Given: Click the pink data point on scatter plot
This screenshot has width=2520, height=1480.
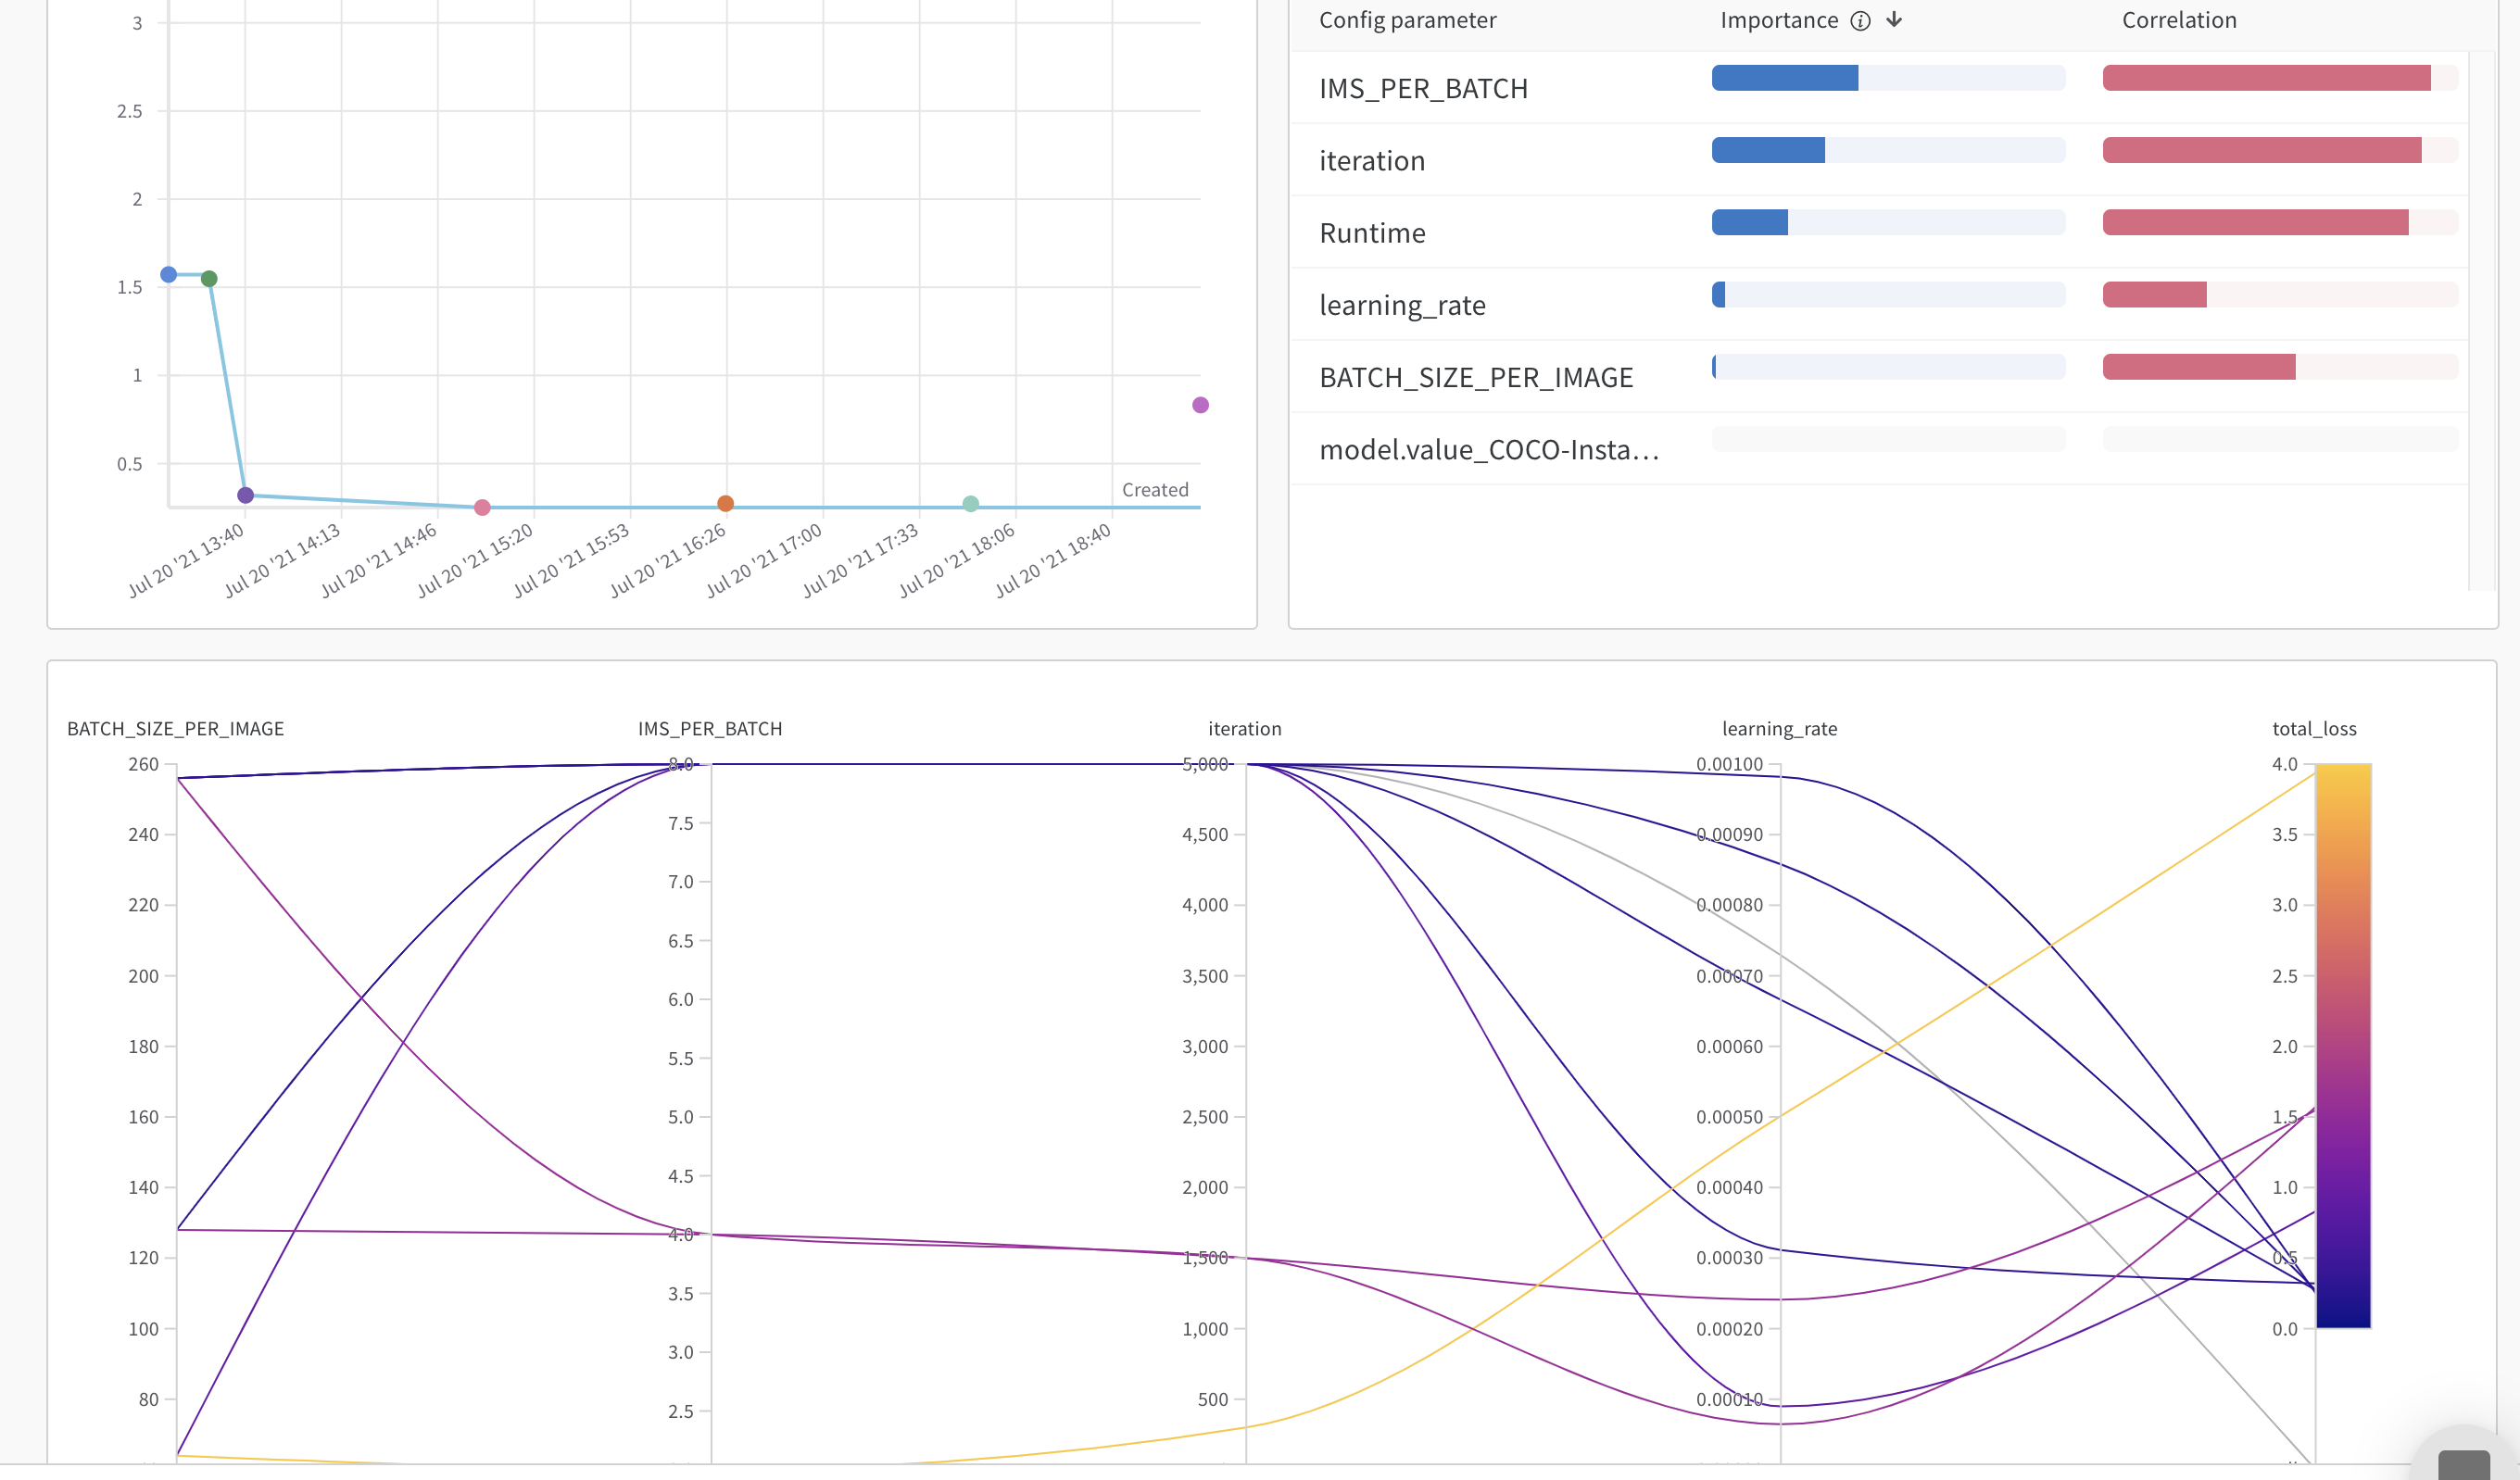Looking at the screenshot, I should 482,508.
